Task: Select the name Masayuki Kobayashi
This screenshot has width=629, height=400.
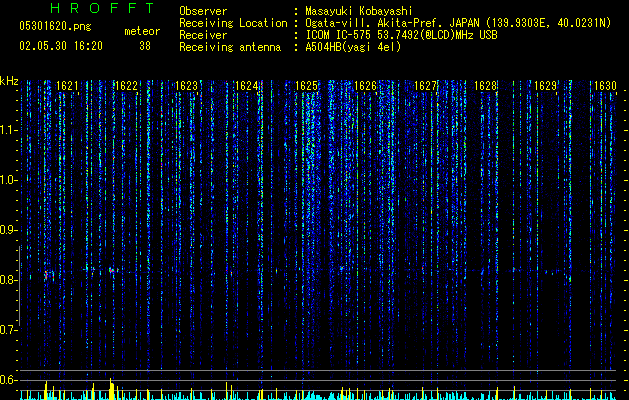Action: [x=359, y=11]
